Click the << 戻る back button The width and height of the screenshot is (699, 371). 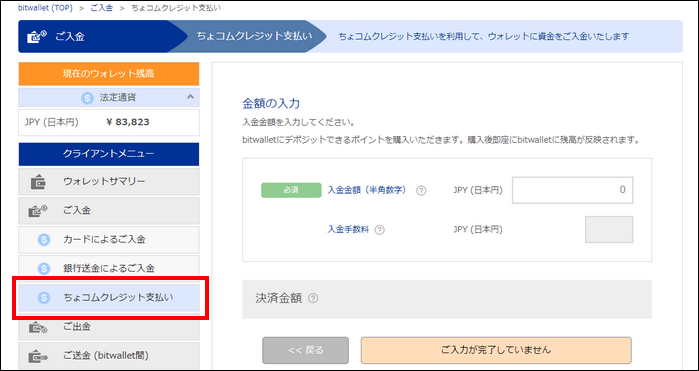(305, 350)
